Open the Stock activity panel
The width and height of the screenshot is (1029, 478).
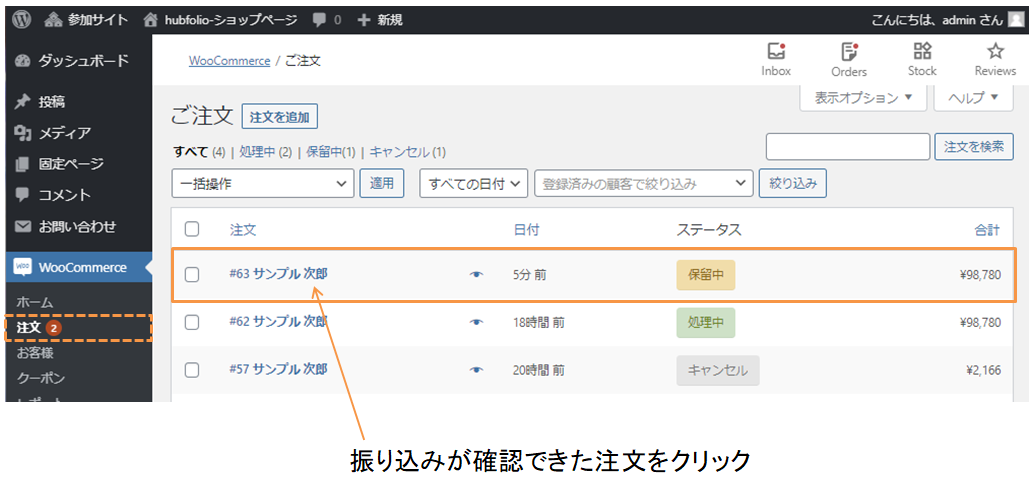tap(922, 60)
